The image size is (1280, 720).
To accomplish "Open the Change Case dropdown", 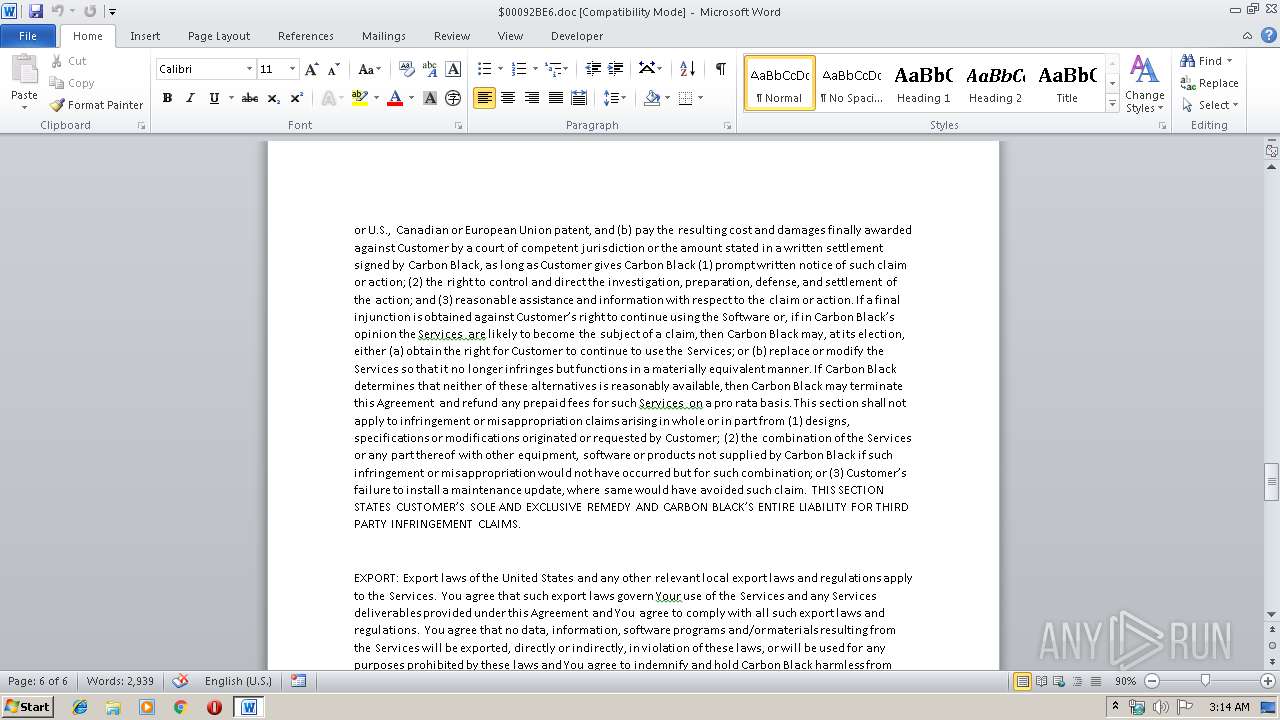I will pos(368,69).
